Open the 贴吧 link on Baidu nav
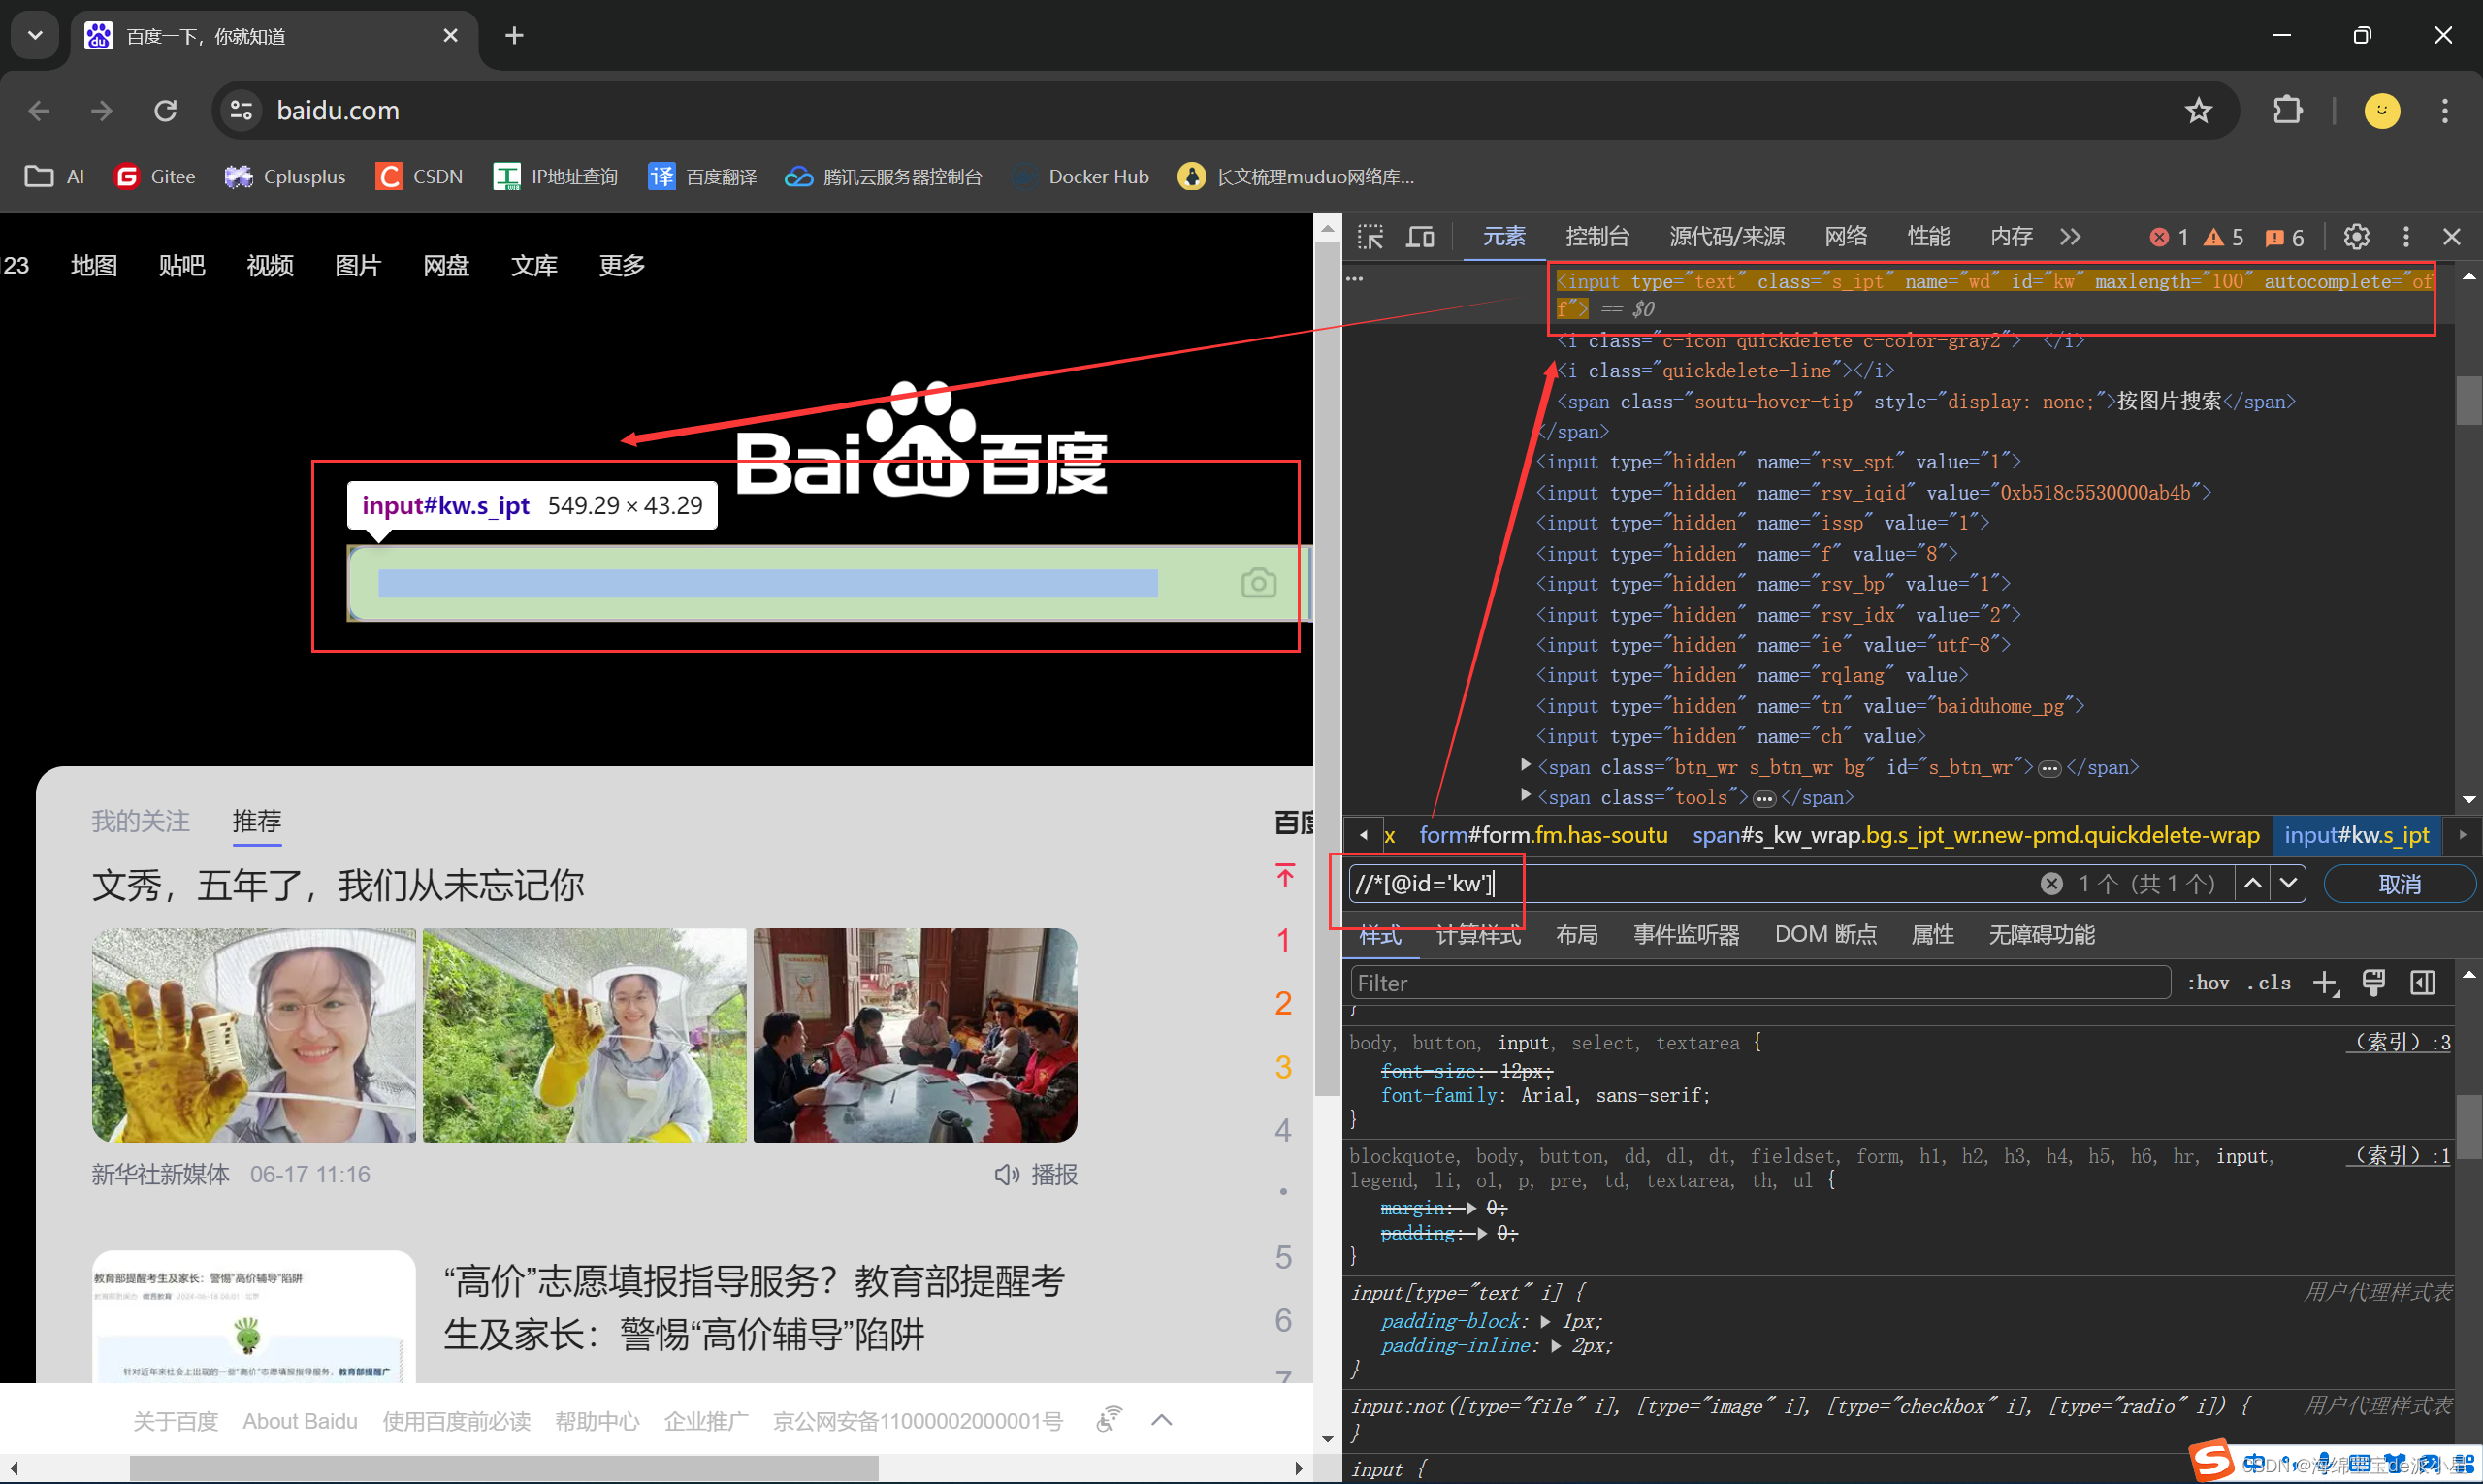 (182, 265)
